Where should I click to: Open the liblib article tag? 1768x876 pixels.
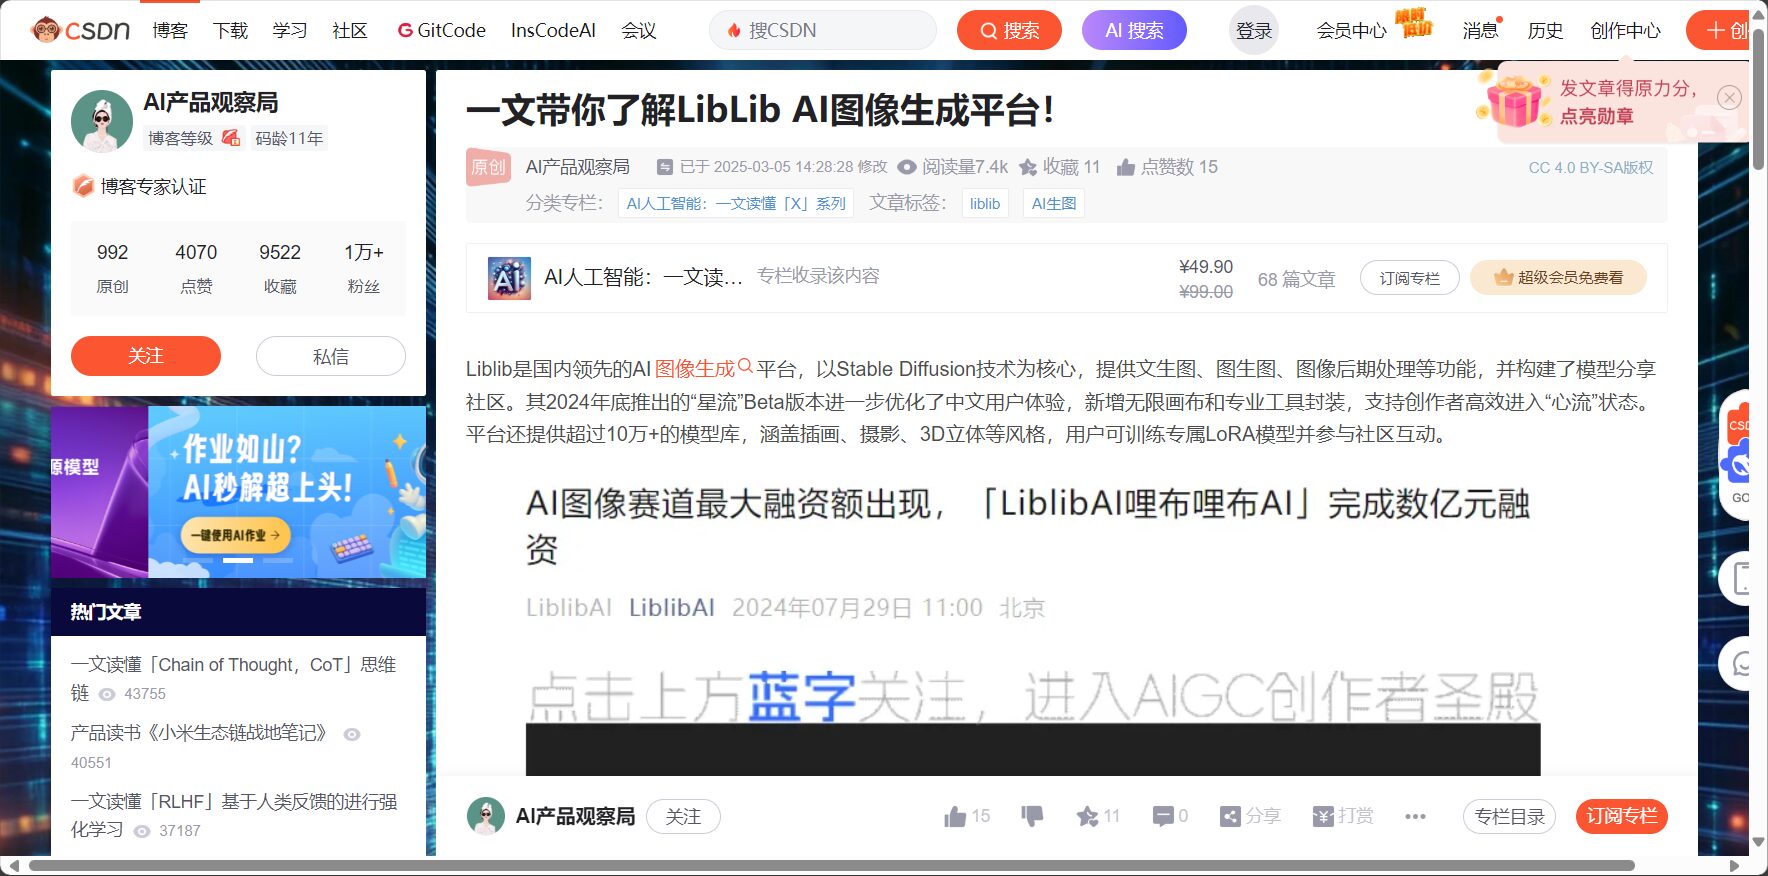click(985, 203)
